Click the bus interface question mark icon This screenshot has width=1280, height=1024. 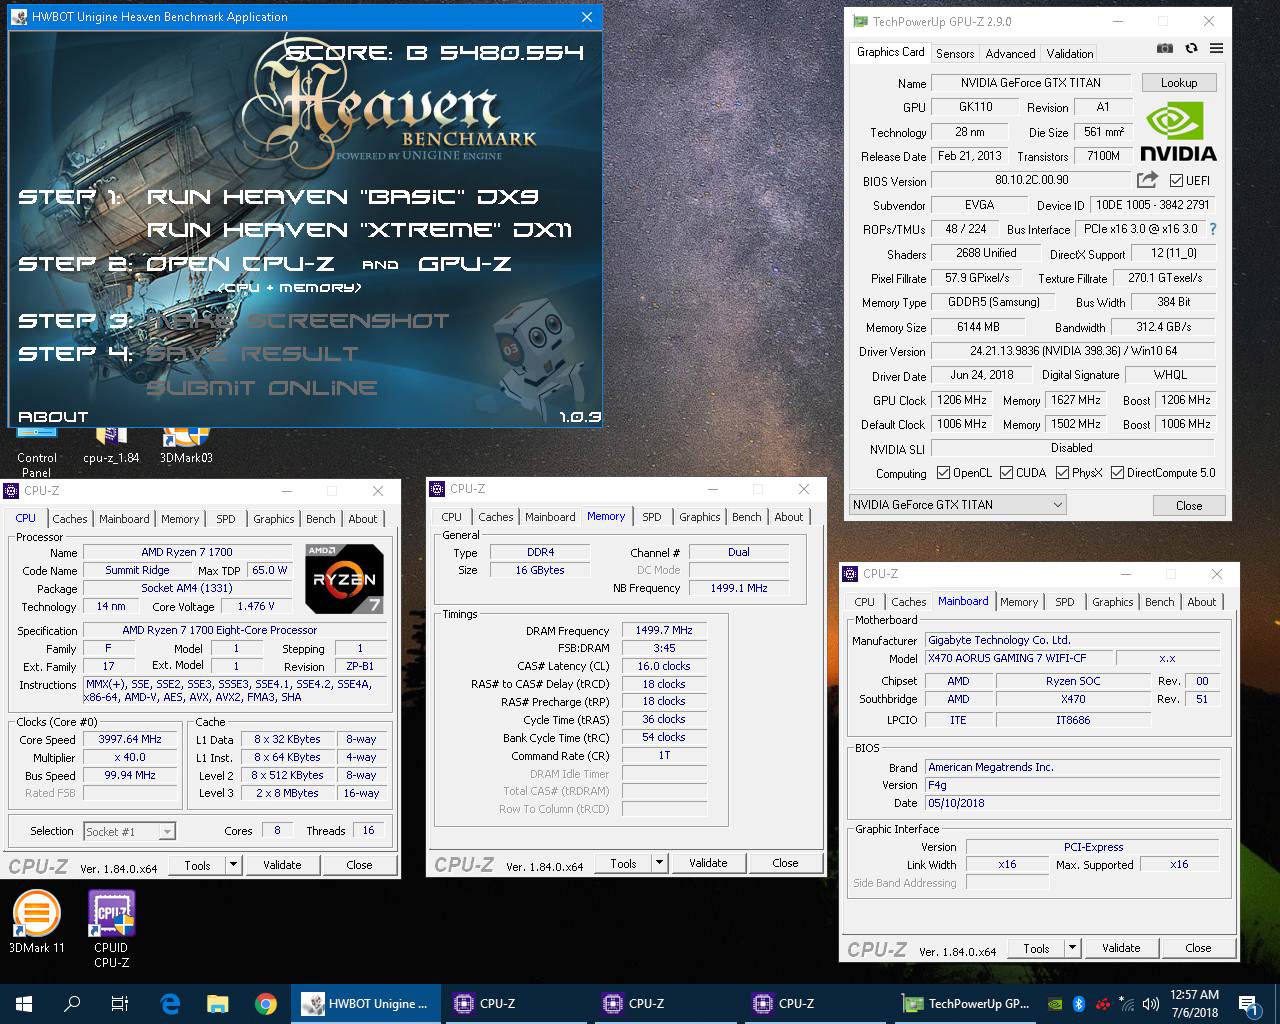coord(1213,229)
